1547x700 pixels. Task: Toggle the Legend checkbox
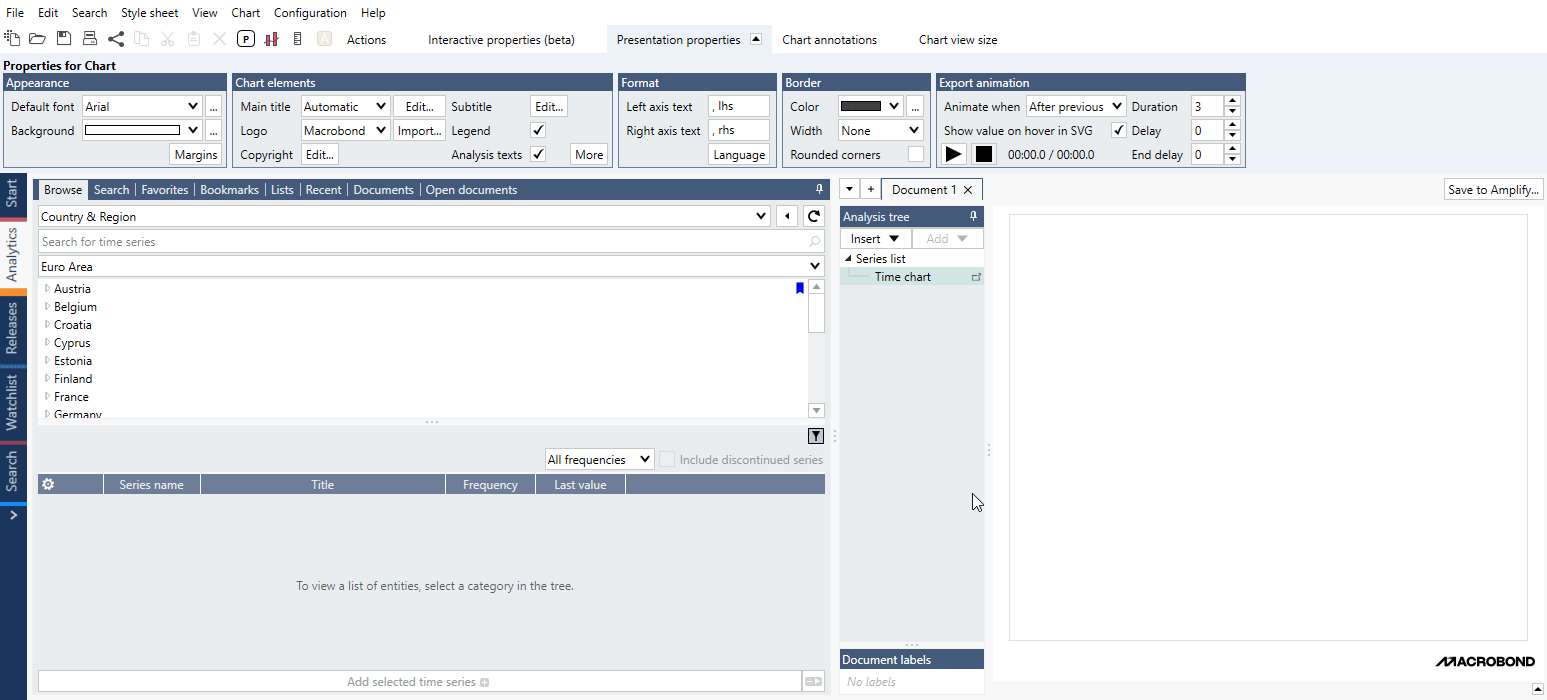point(538,131)
